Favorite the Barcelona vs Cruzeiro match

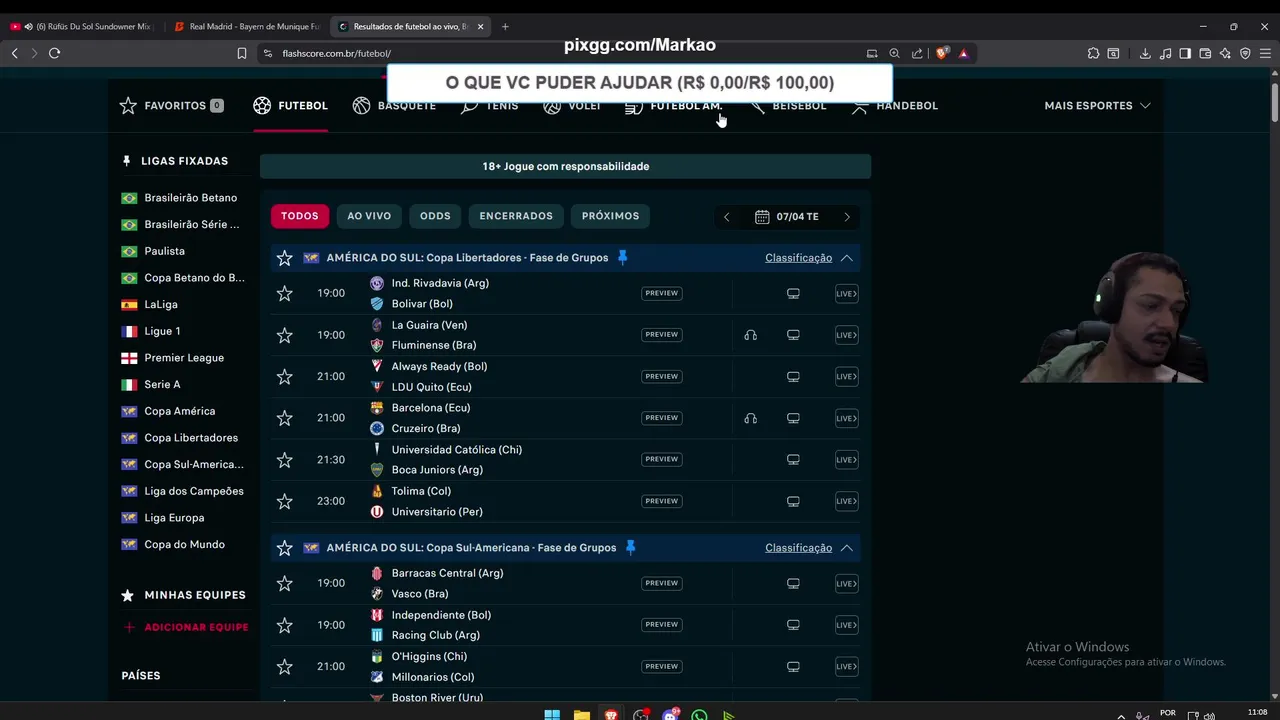[285, 418]
